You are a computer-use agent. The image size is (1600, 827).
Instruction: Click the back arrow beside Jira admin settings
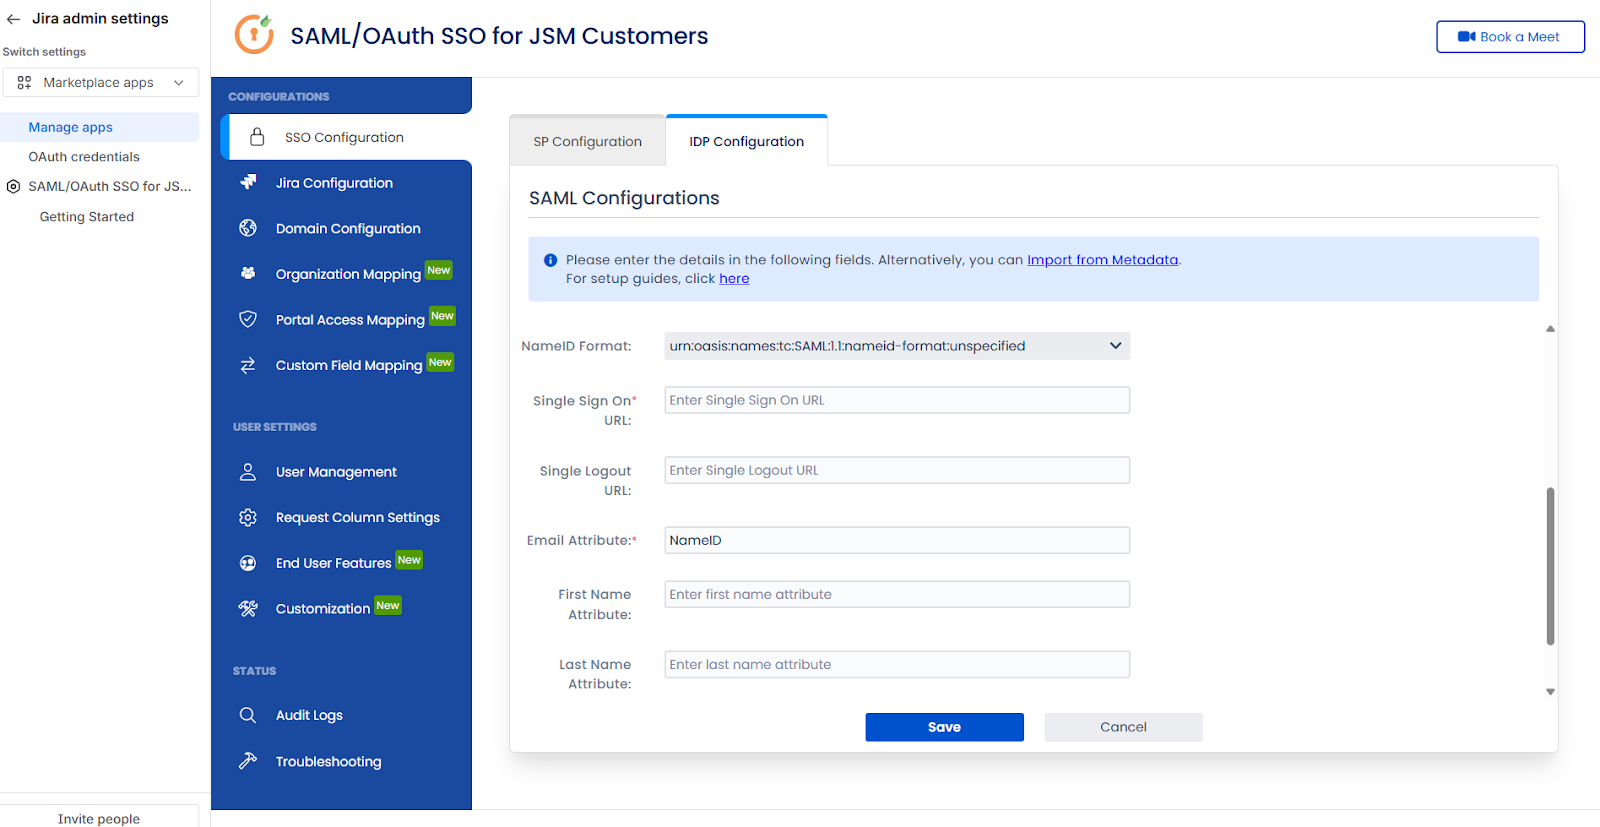[13, 19]
